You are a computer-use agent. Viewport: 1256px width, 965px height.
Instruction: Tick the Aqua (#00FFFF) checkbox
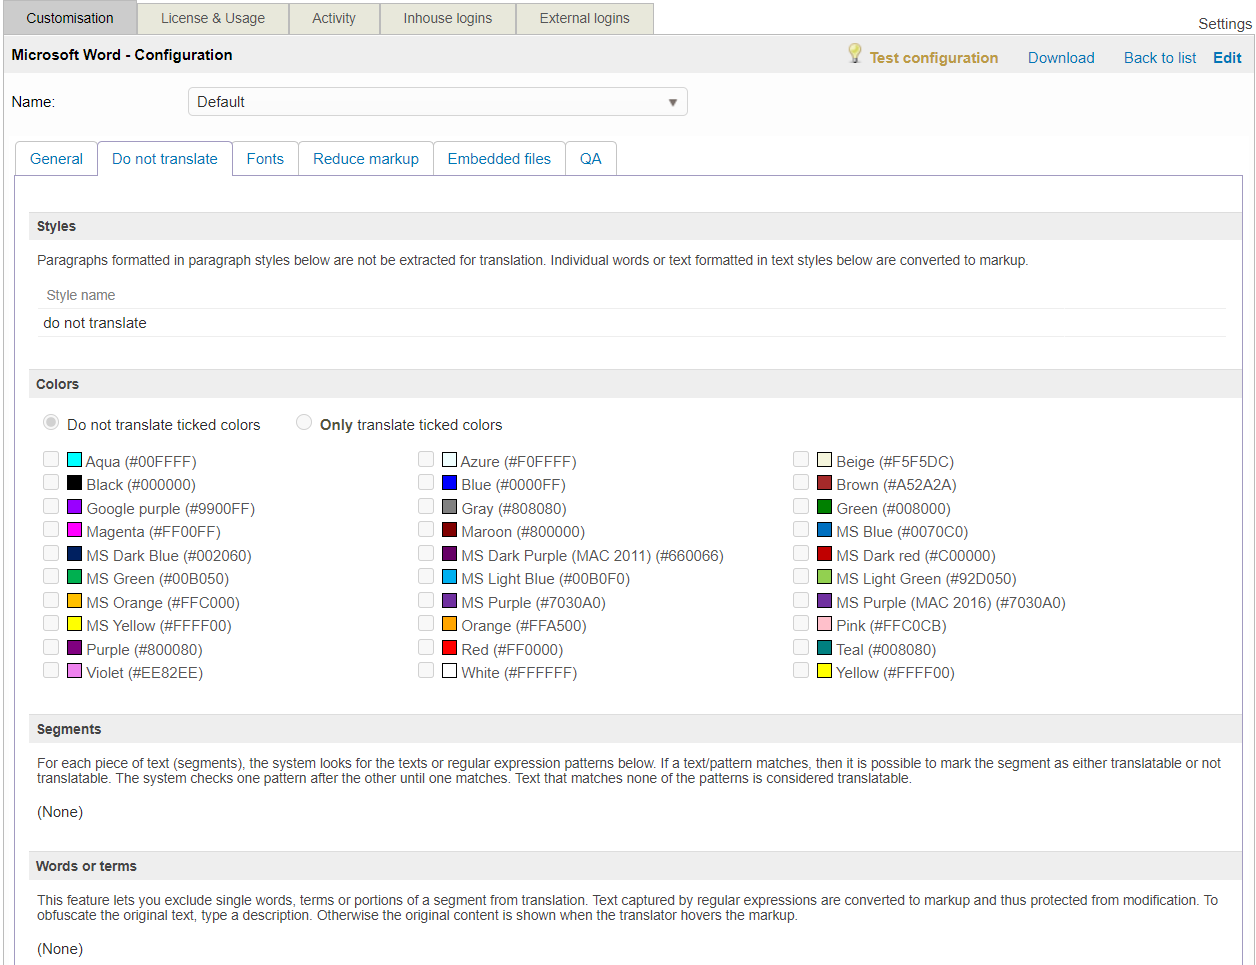[51, 459]
